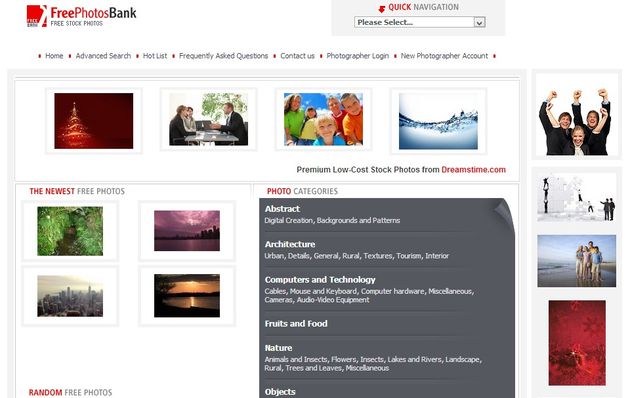
Task: Open the red Christmas tree premium photo
Action: (94, 121)
